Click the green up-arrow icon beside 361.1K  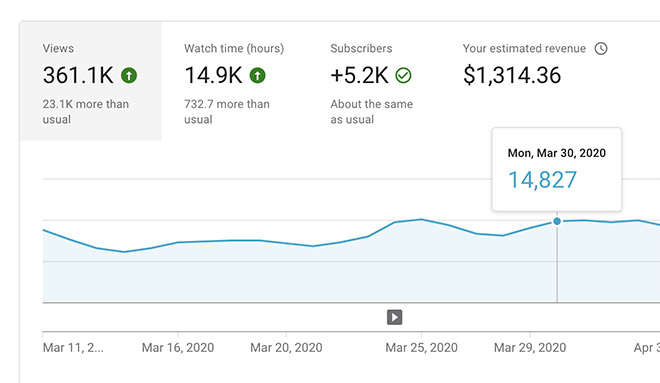129,76
